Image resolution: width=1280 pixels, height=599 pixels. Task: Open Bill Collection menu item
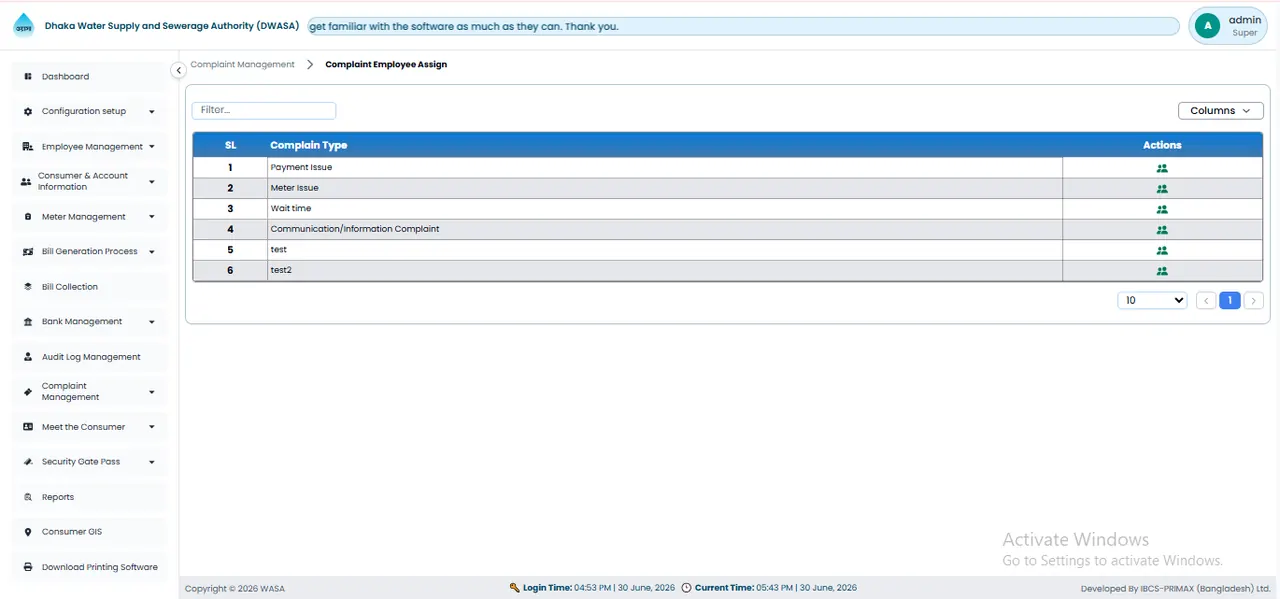[88, 287]
